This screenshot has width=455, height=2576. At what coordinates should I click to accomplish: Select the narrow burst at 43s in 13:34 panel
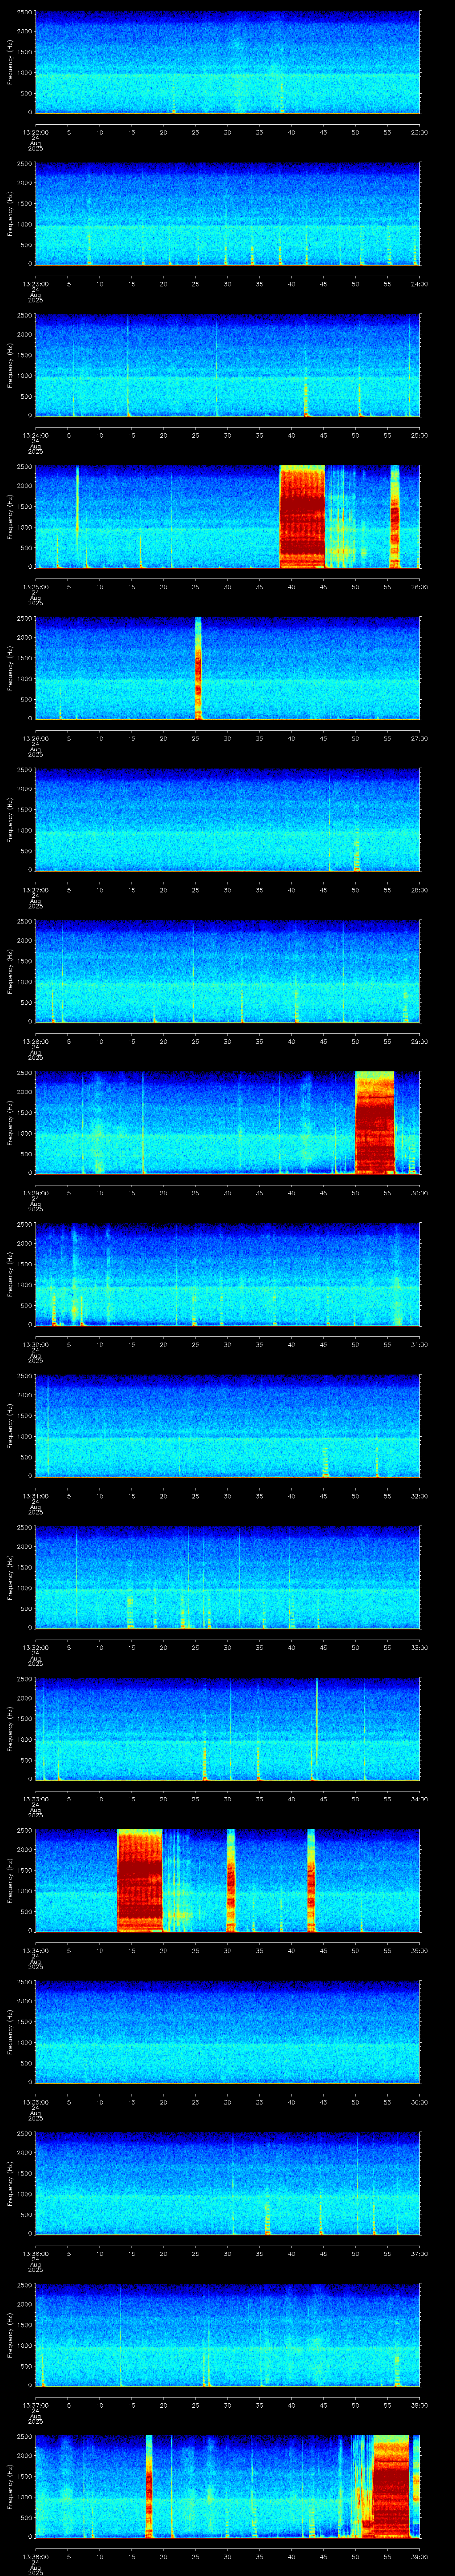[311, 1880]
